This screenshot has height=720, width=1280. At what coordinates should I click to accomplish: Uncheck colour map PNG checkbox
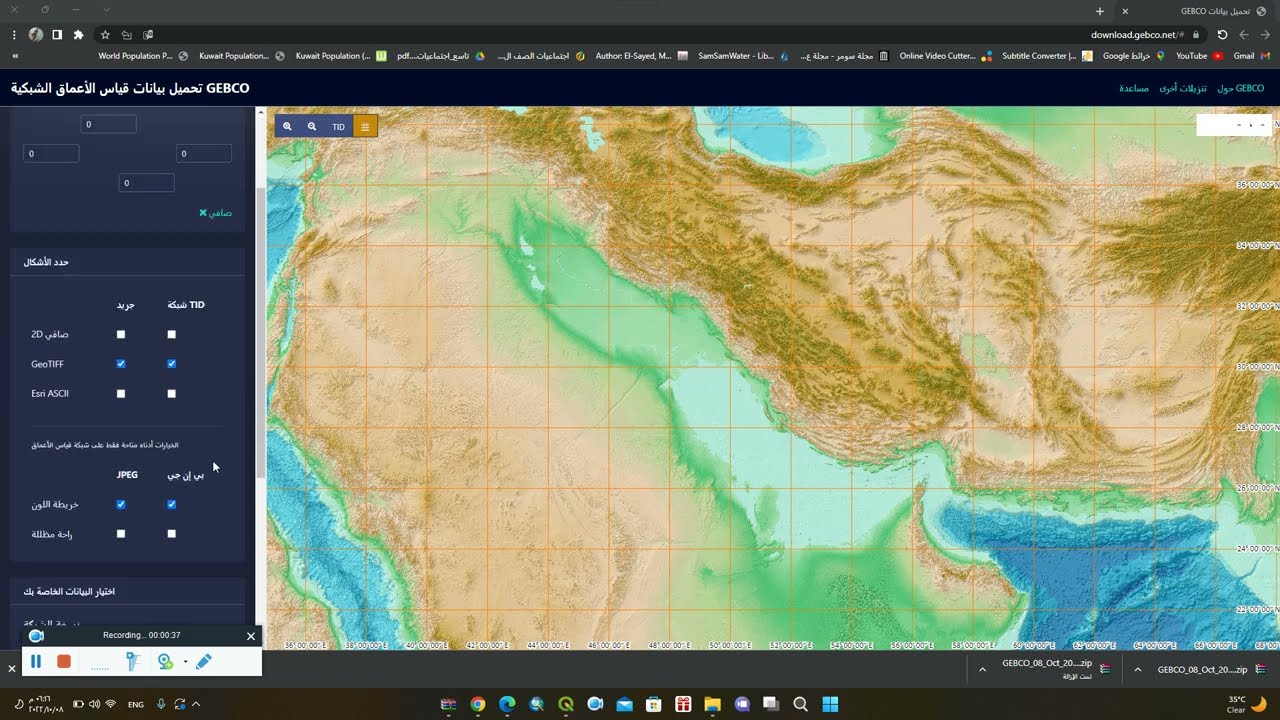[171, 504]
